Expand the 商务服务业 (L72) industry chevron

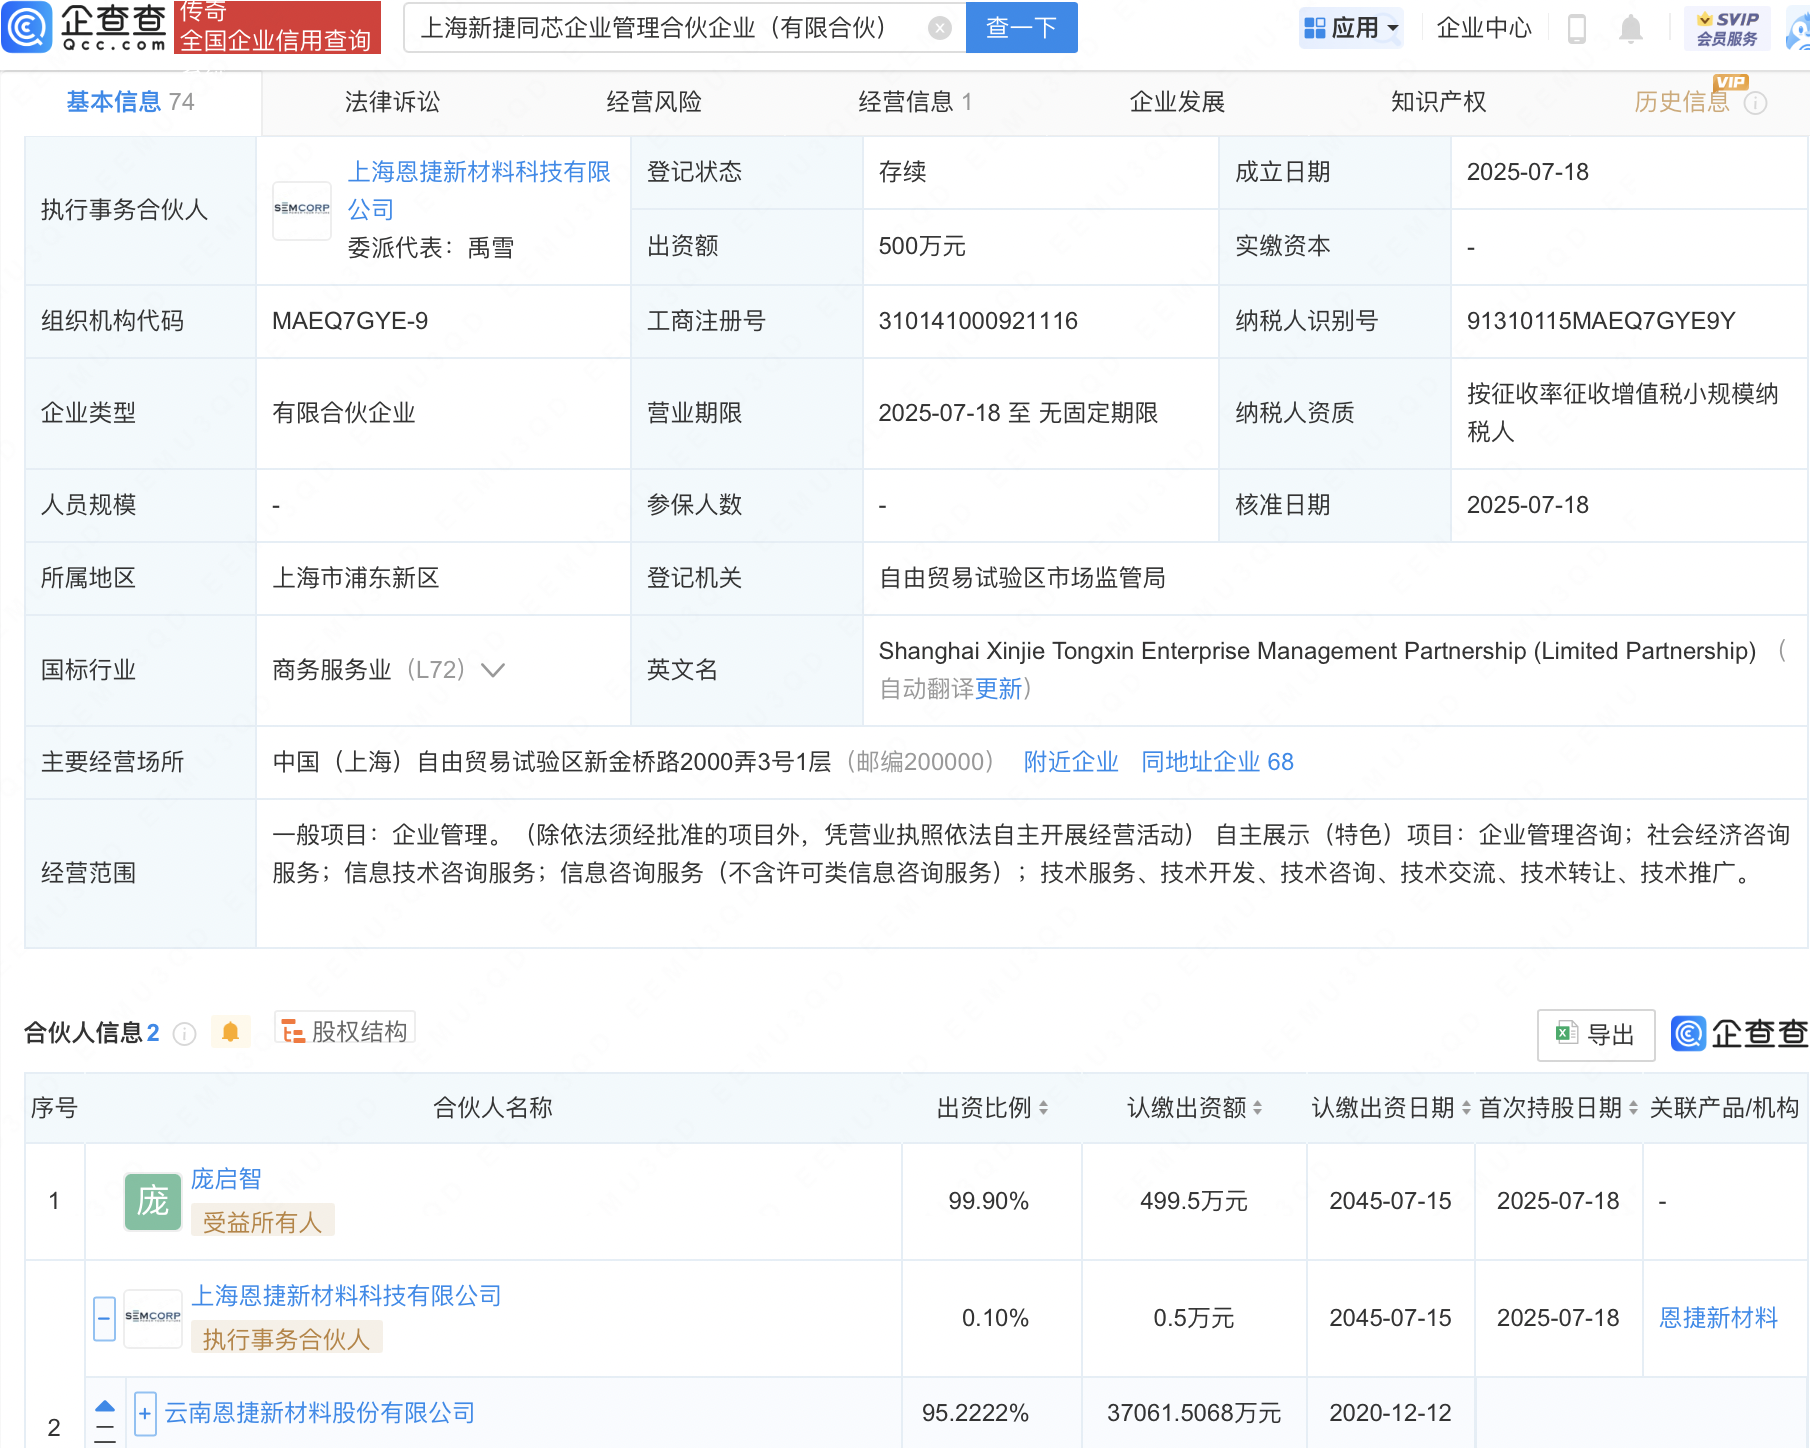point(493,670)
